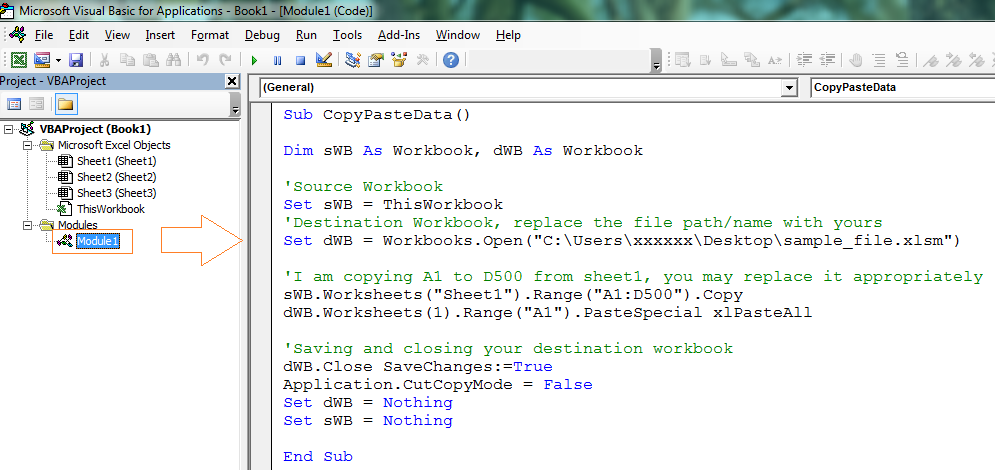Open the View menu
995x470 pixels.
point(117,35)
